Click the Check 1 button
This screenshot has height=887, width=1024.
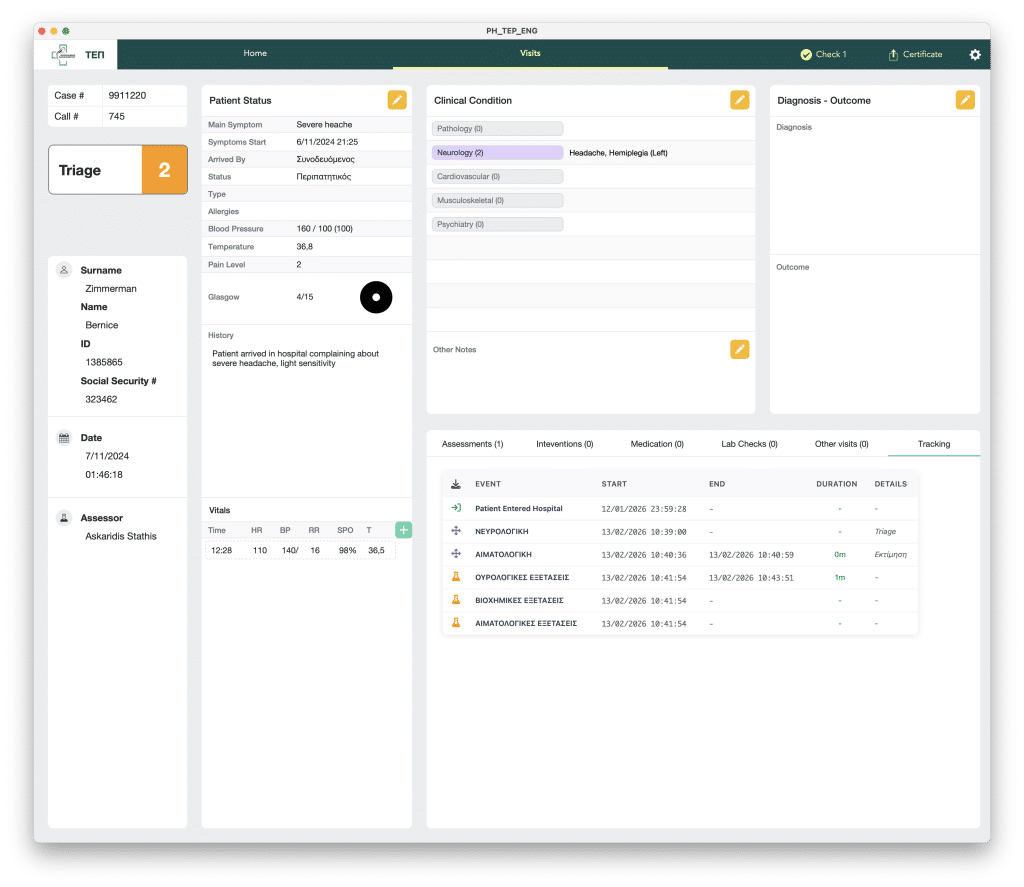[x=823, y=55]
